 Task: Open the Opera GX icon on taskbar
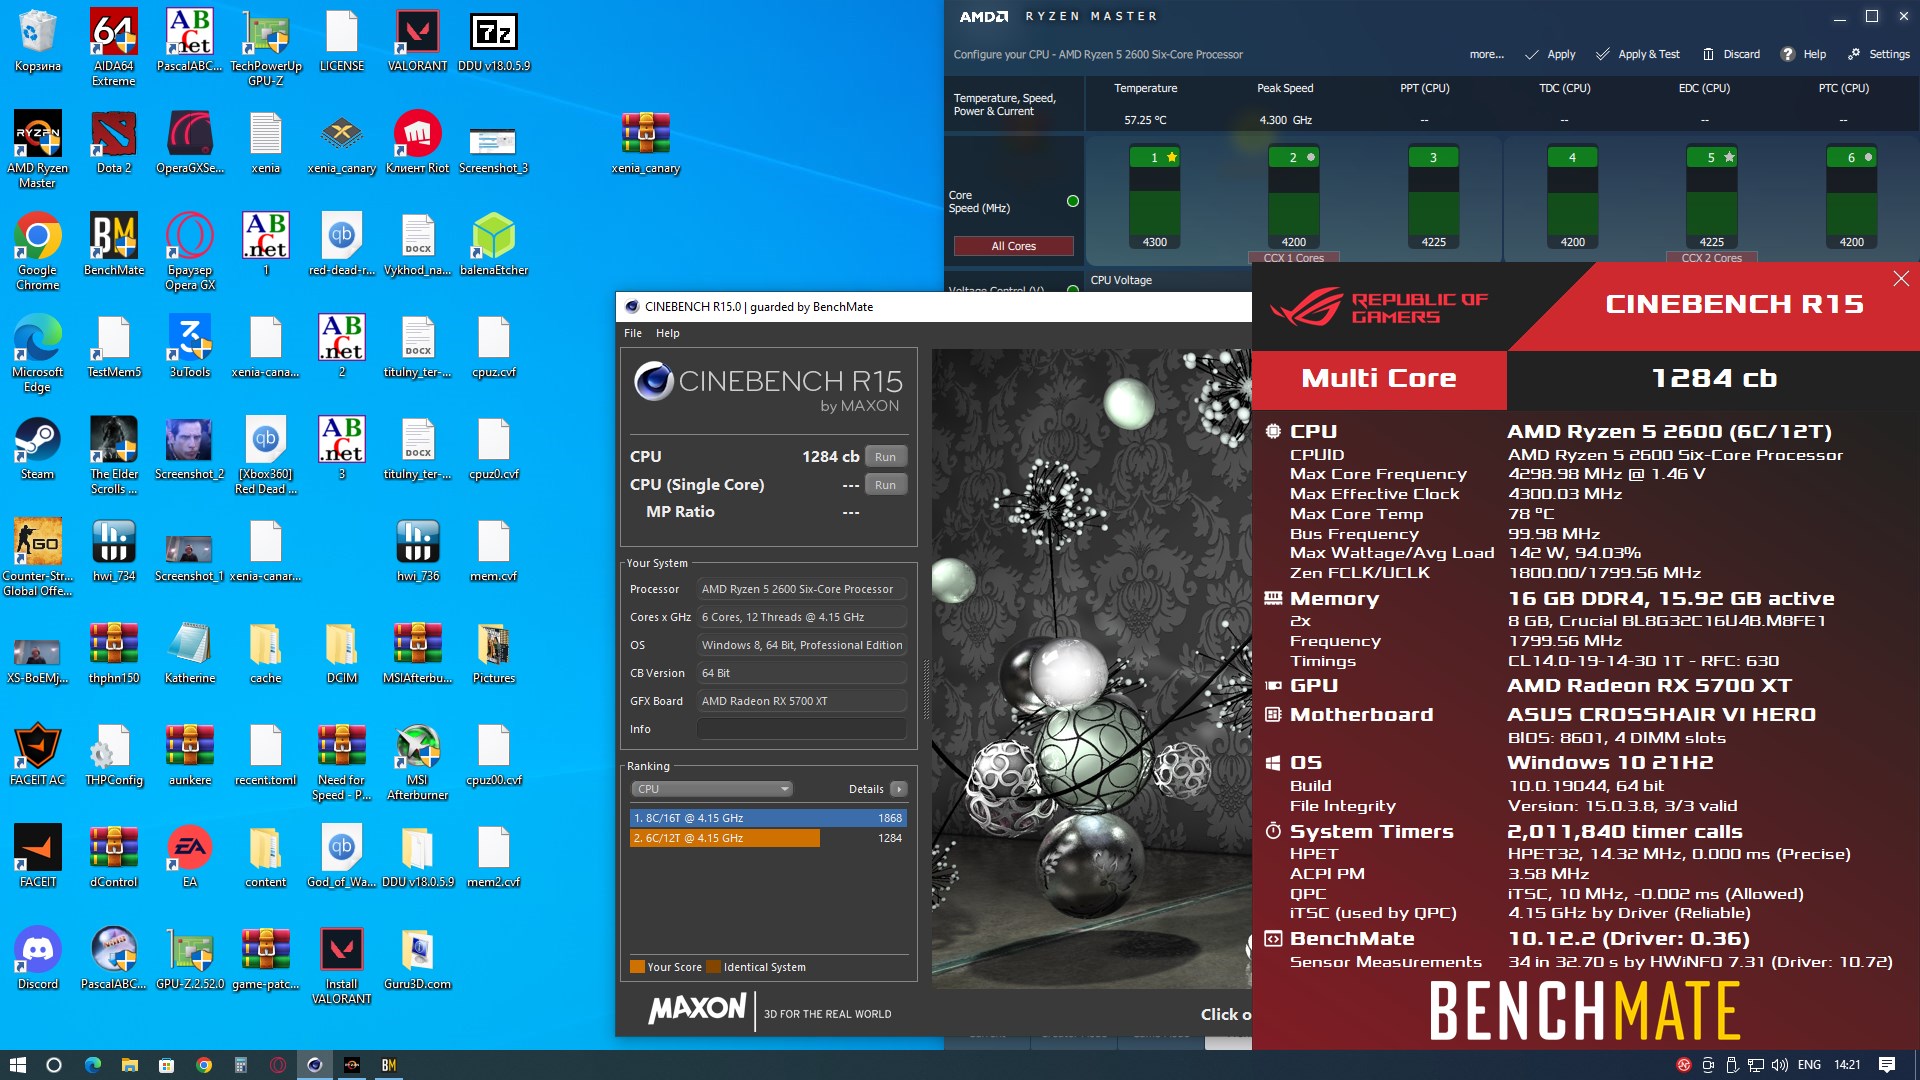pyautogui.click(x=277, y=1065)
